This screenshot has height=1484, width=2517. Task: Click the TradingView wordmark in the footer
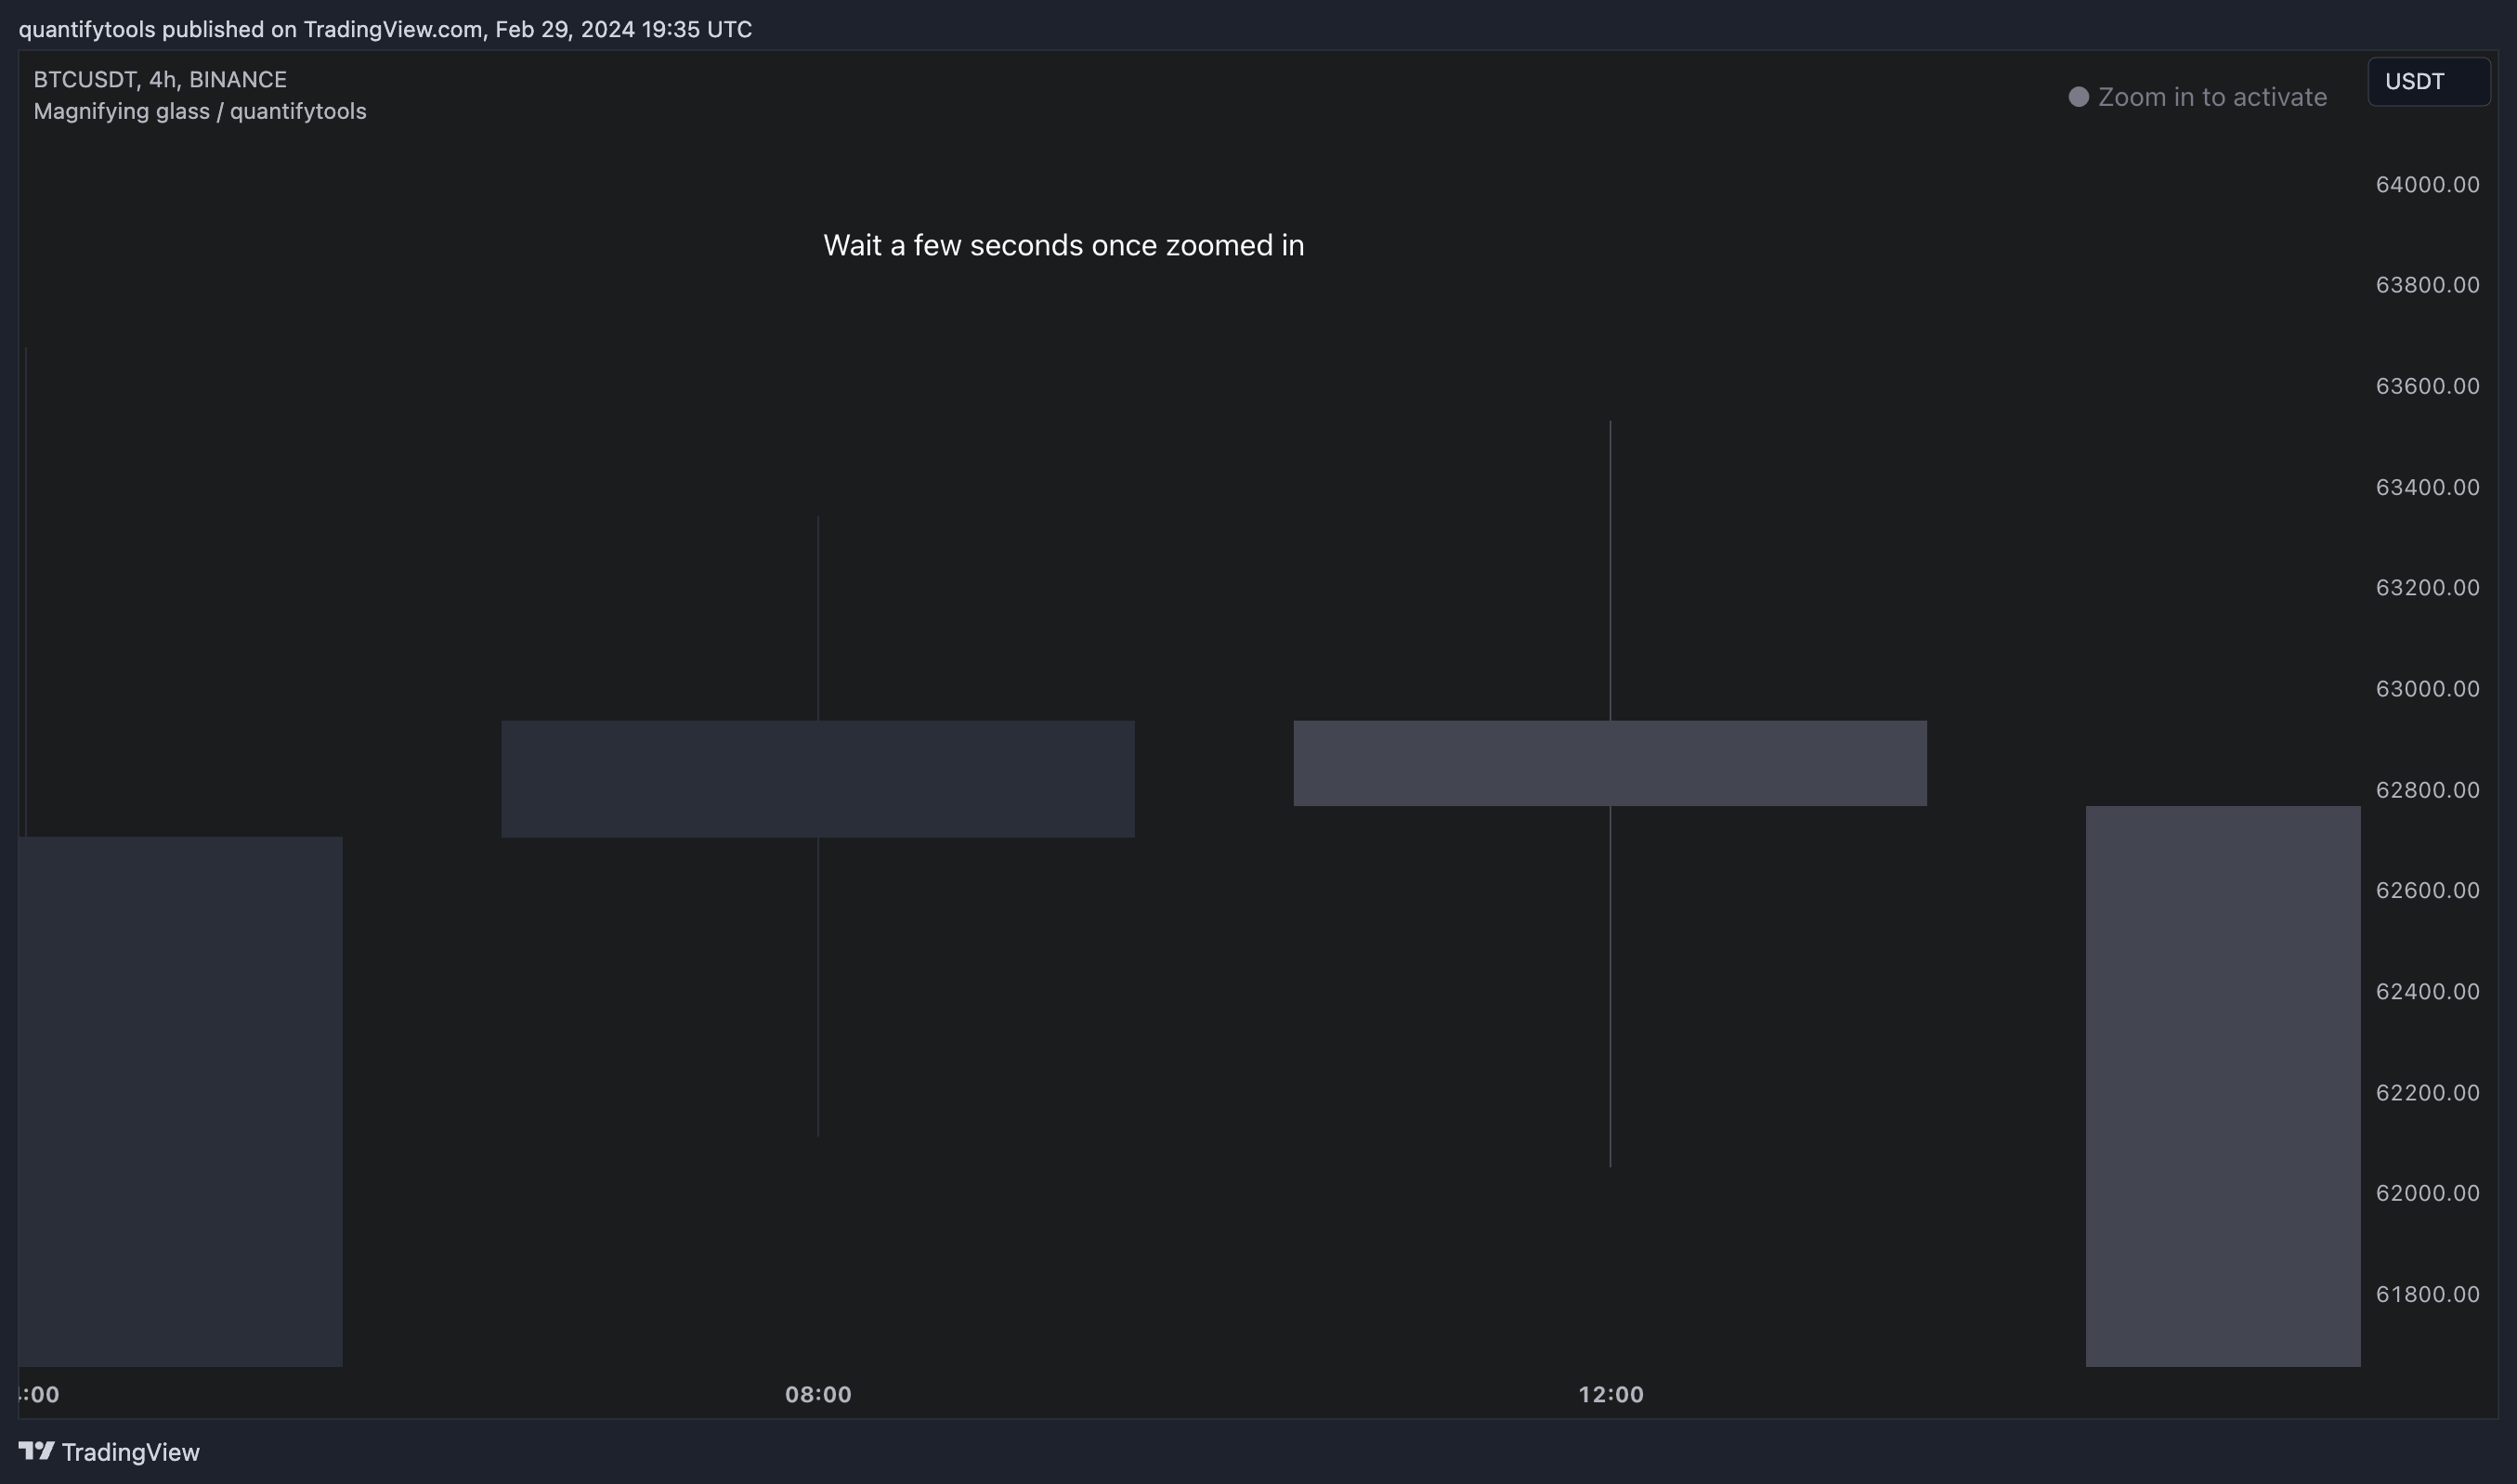click(x=131, y=1452)
